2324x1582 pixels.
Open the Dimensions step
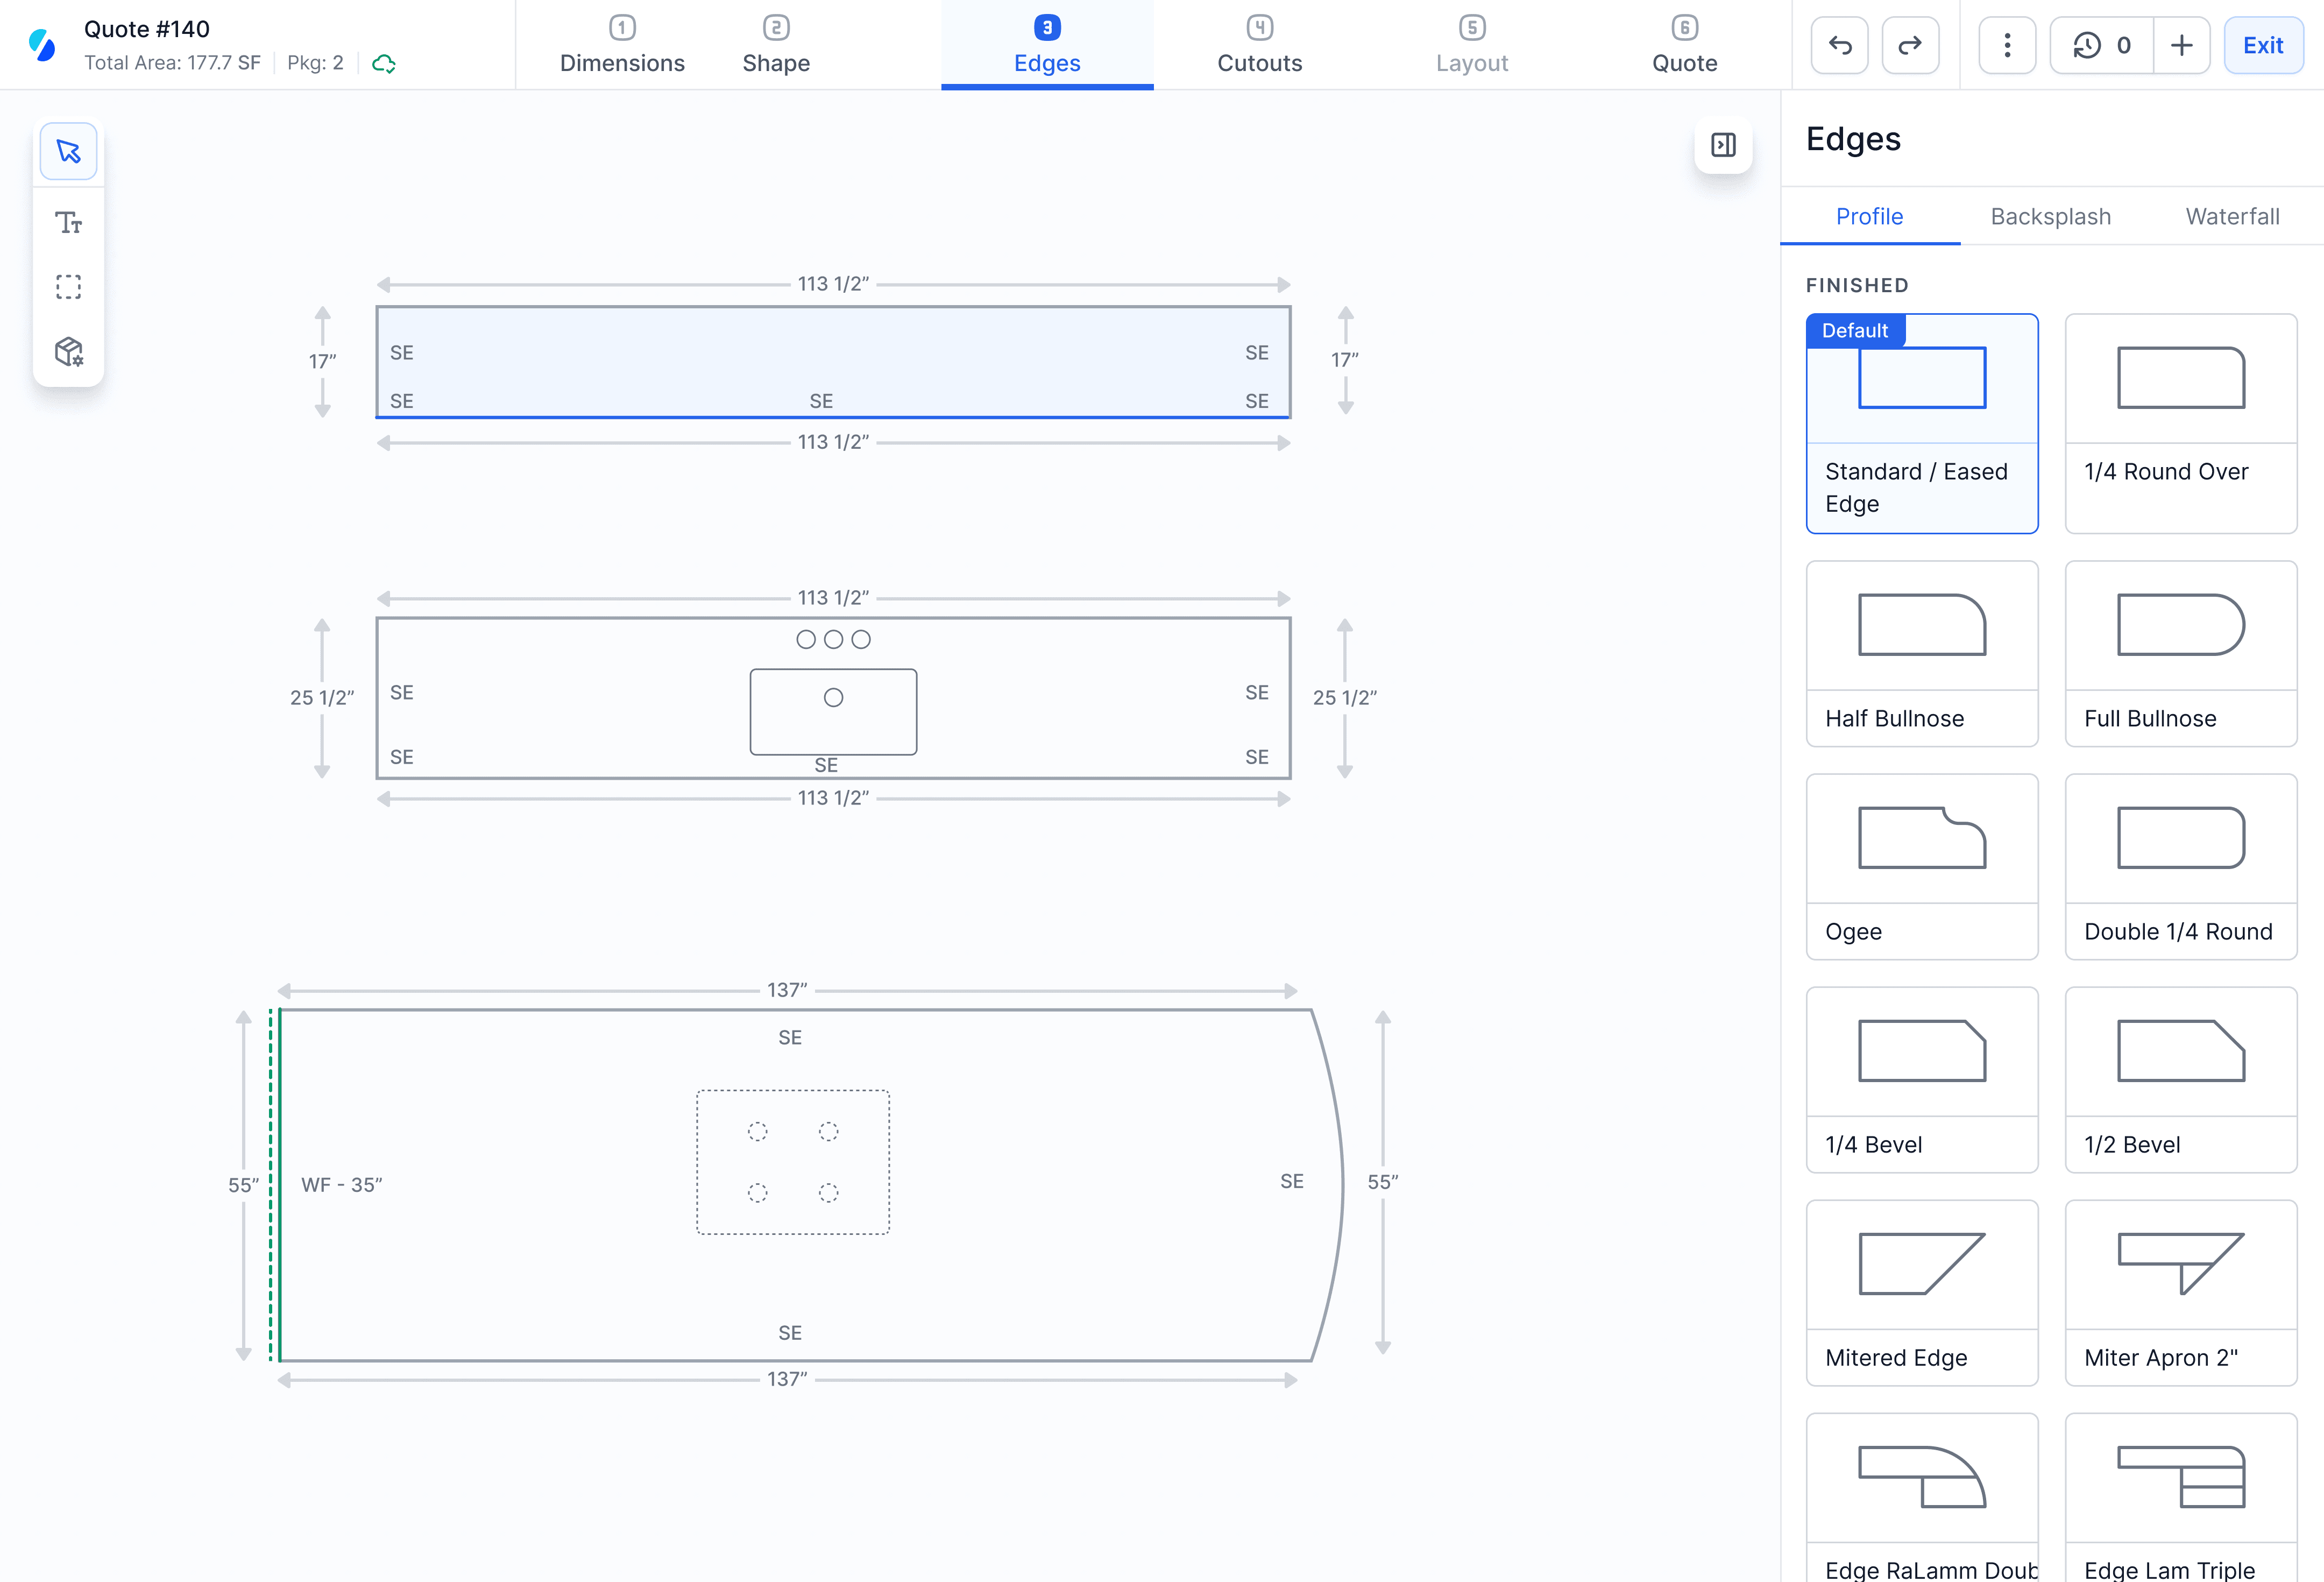point(622,45)
